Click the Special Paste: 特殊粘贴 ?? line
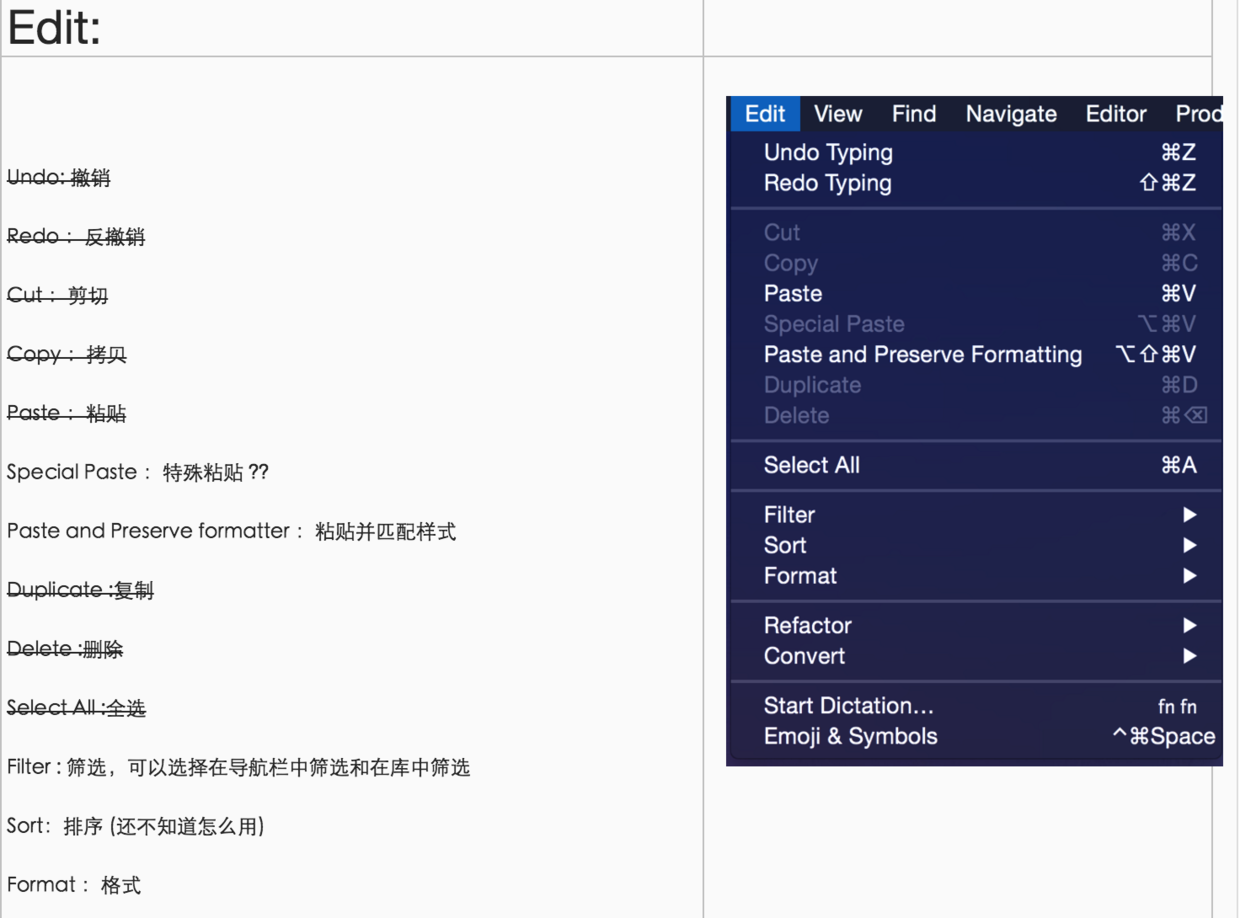 (138, 472)
